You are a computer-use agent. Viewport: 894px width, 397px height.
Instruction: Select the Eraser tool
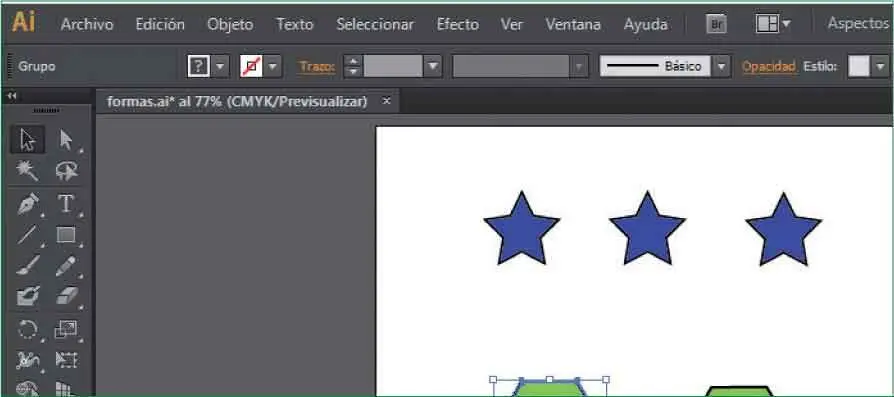(x=67, y=295)
